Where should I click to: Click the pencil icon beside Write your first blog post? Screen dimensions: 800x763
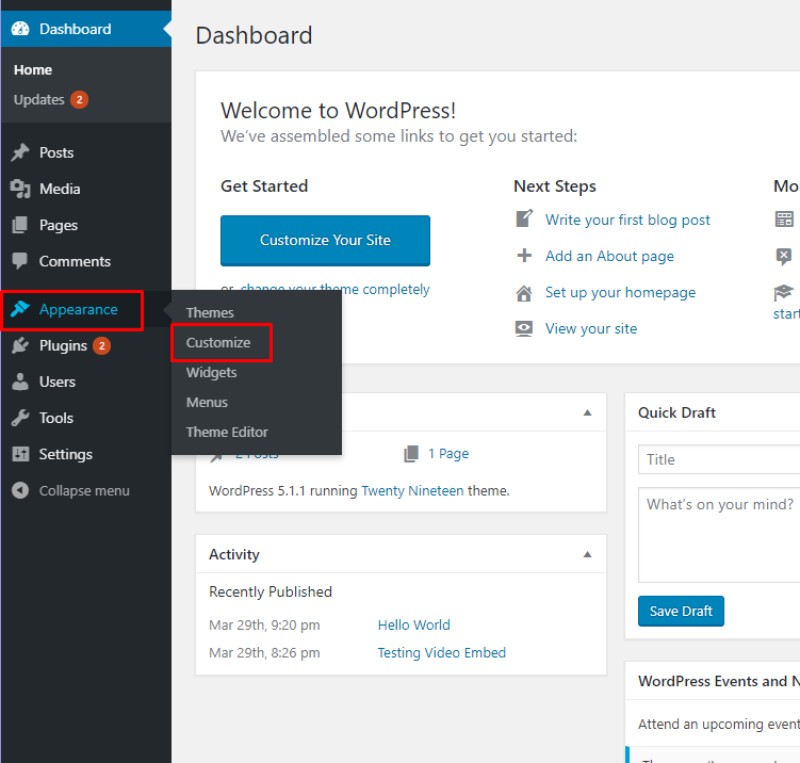click(524, 219)
